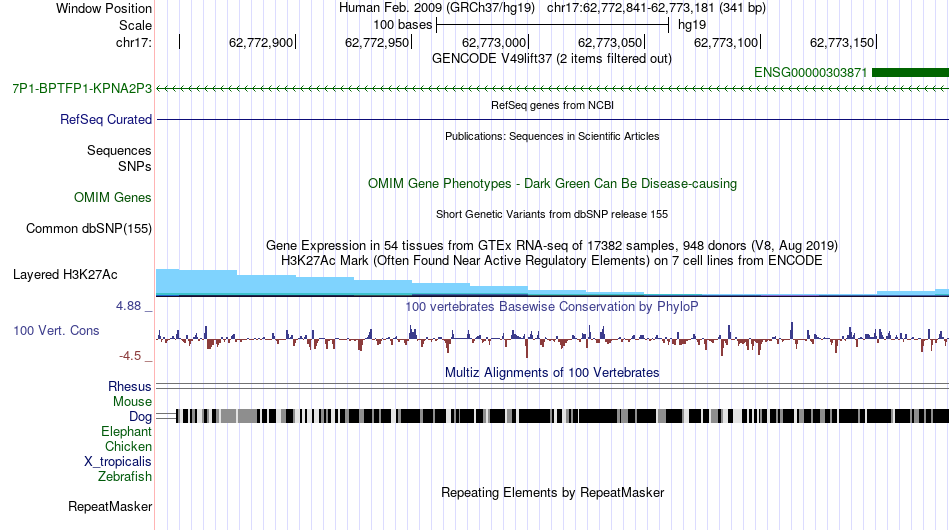Click the 4.88 axis maximum value
The image size is (950, 530).
click(x=128, y=306)
